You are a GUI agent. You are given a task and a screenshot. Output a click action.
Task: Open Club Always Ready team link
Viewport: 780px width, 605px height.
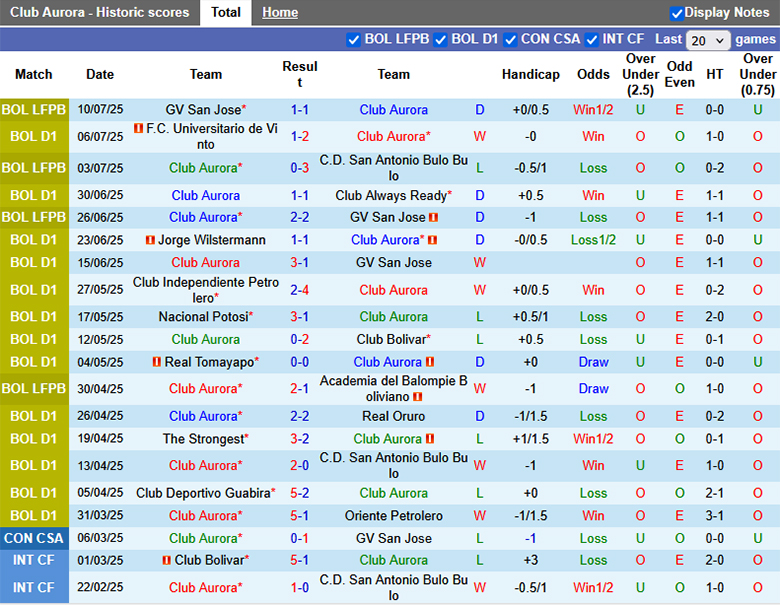[x=393, y=196]
